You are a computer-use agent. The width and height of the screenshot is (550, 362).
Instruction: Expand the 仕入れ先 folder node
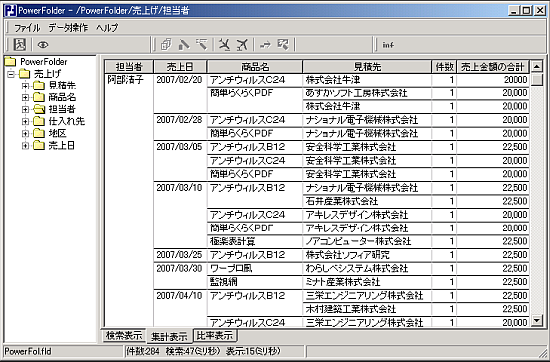point(25,121)
